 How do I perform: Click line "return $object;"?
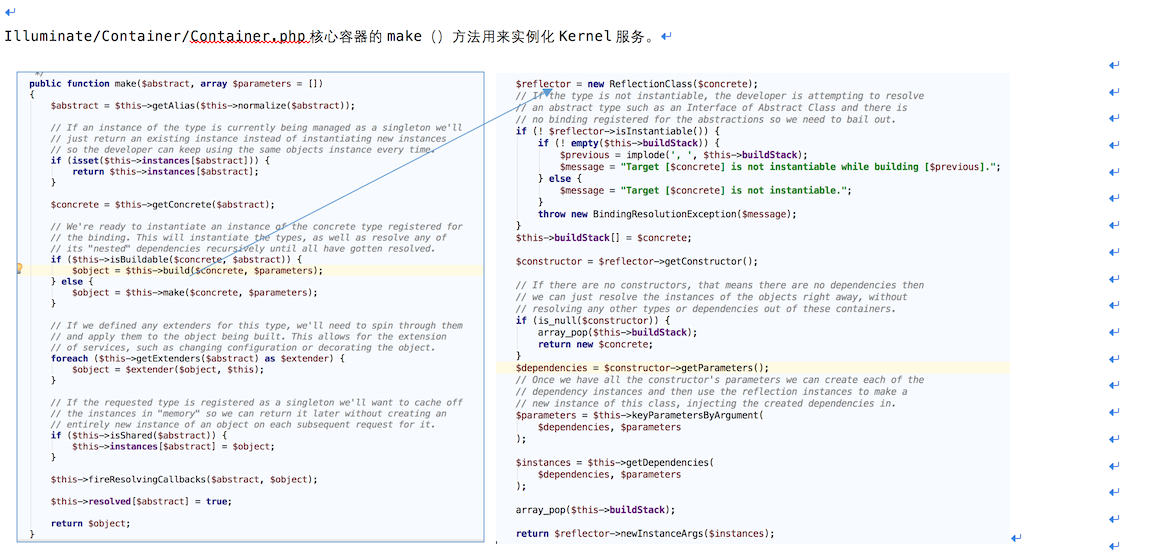point(90,523)
